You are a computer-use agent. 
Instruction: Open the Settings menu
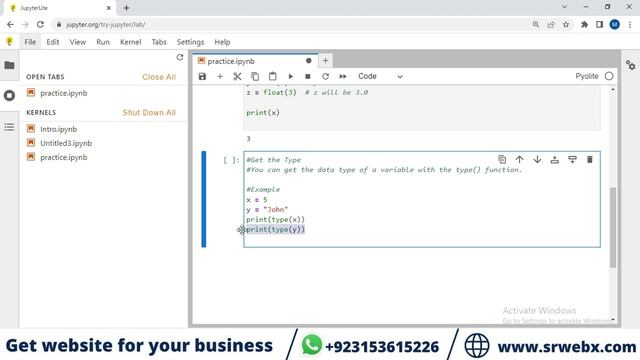190,42
